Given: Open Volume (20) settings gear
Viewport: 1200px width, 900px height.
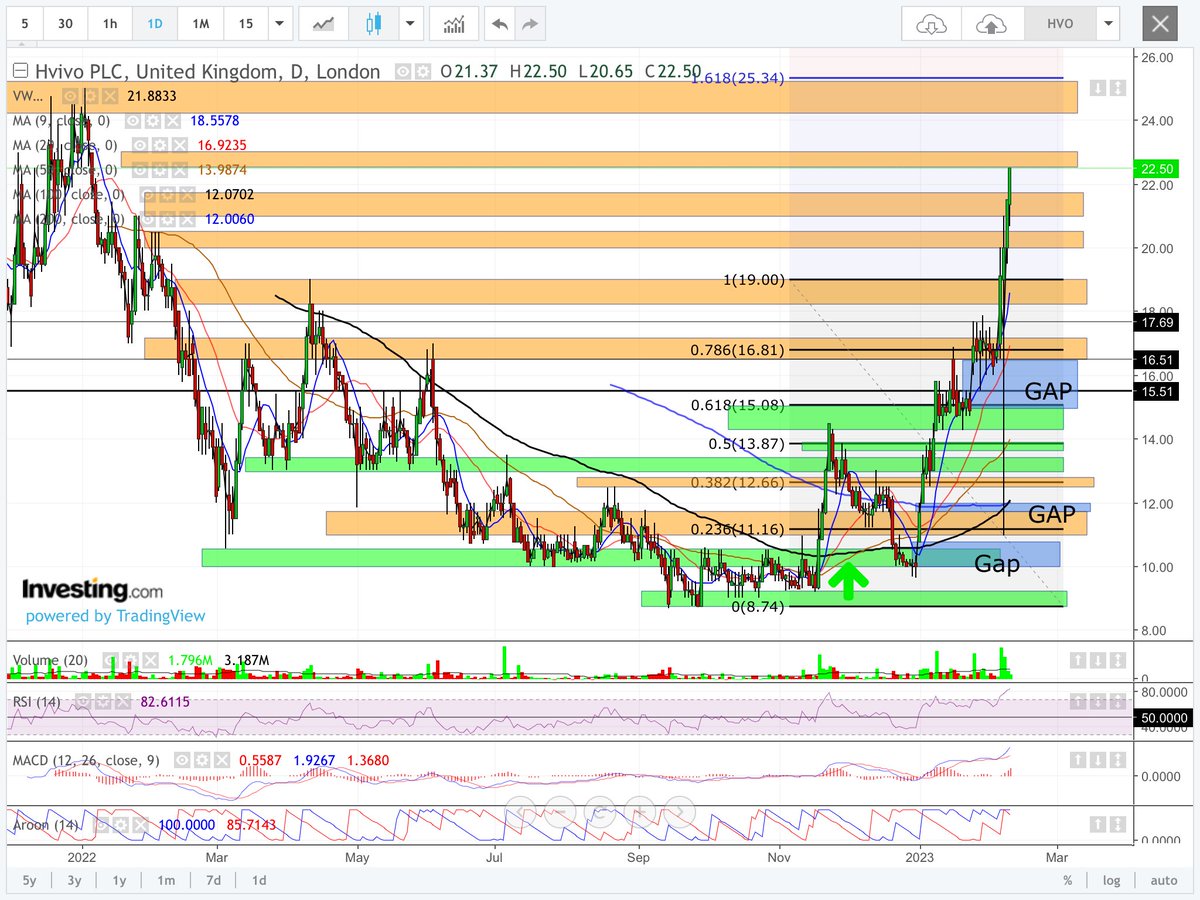Looking at the screenshot, I should pos(131,660).
